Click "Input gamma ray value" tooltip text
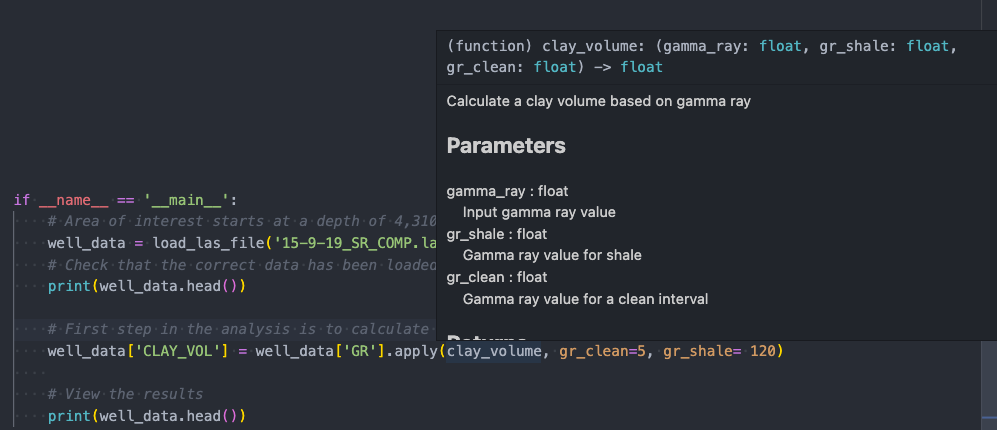The height and width of the screenshot is (430, 997). tap(539, 212)
